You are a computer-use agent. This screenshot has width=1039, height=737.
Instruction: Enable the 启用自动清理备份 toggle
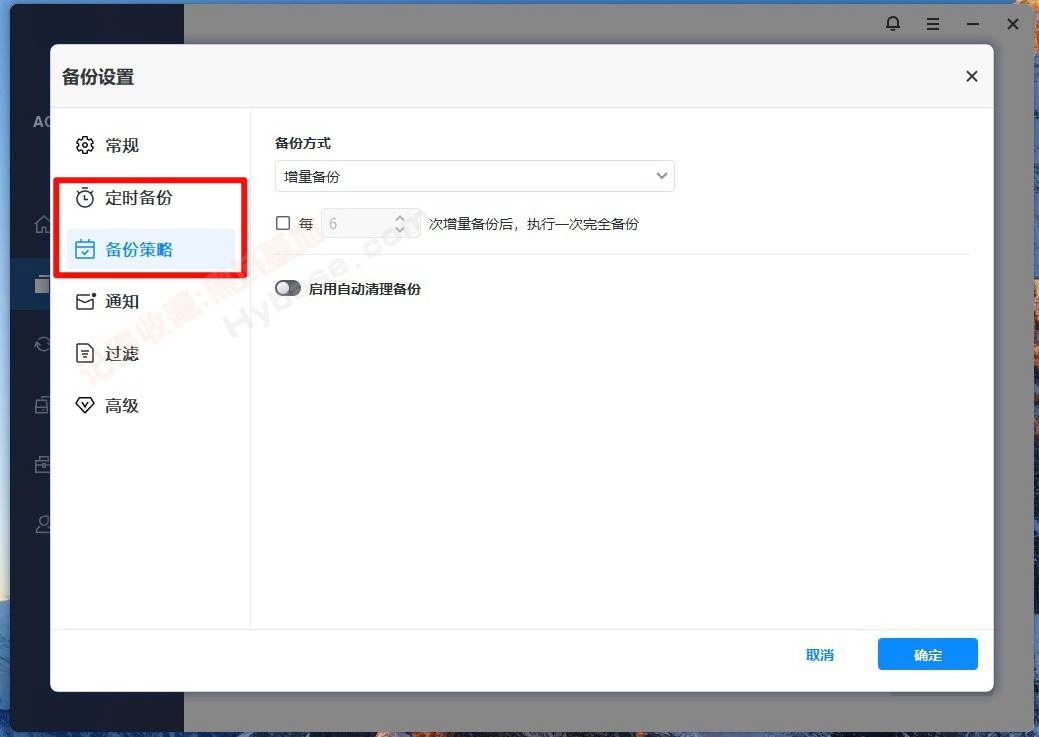[x=287, y=287]
